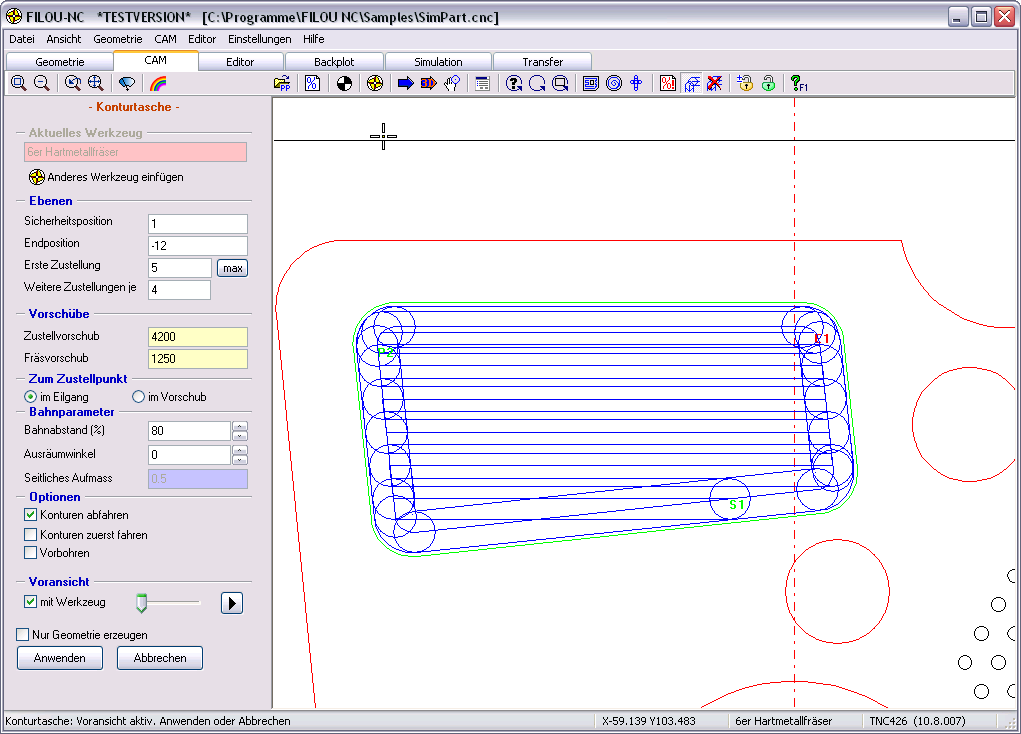Screen dimensions: 1021x734
Task: Click the zoom in magnifier icon
Action: 18,84
